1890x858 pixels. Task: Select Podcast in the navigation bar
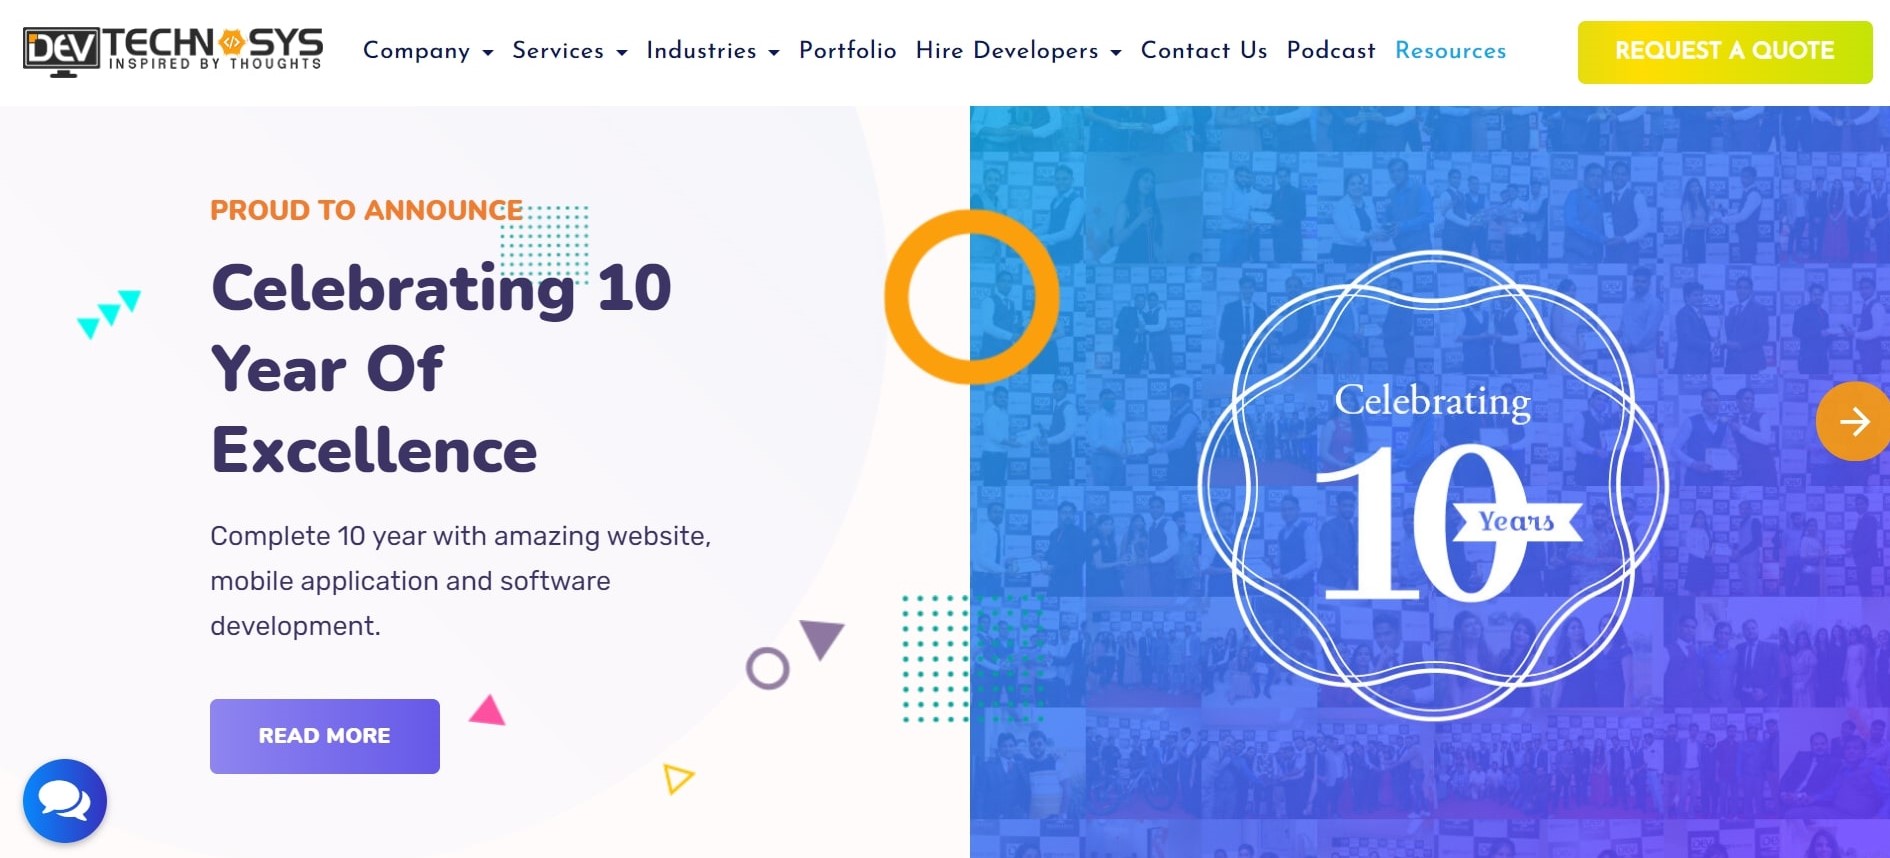[x=1330, y=51]
